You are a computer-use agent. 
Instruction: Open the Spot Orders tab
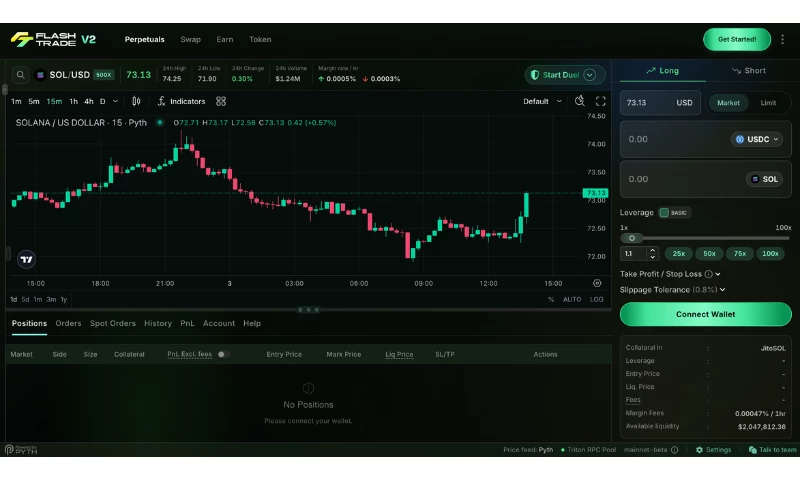pos(113,323)
